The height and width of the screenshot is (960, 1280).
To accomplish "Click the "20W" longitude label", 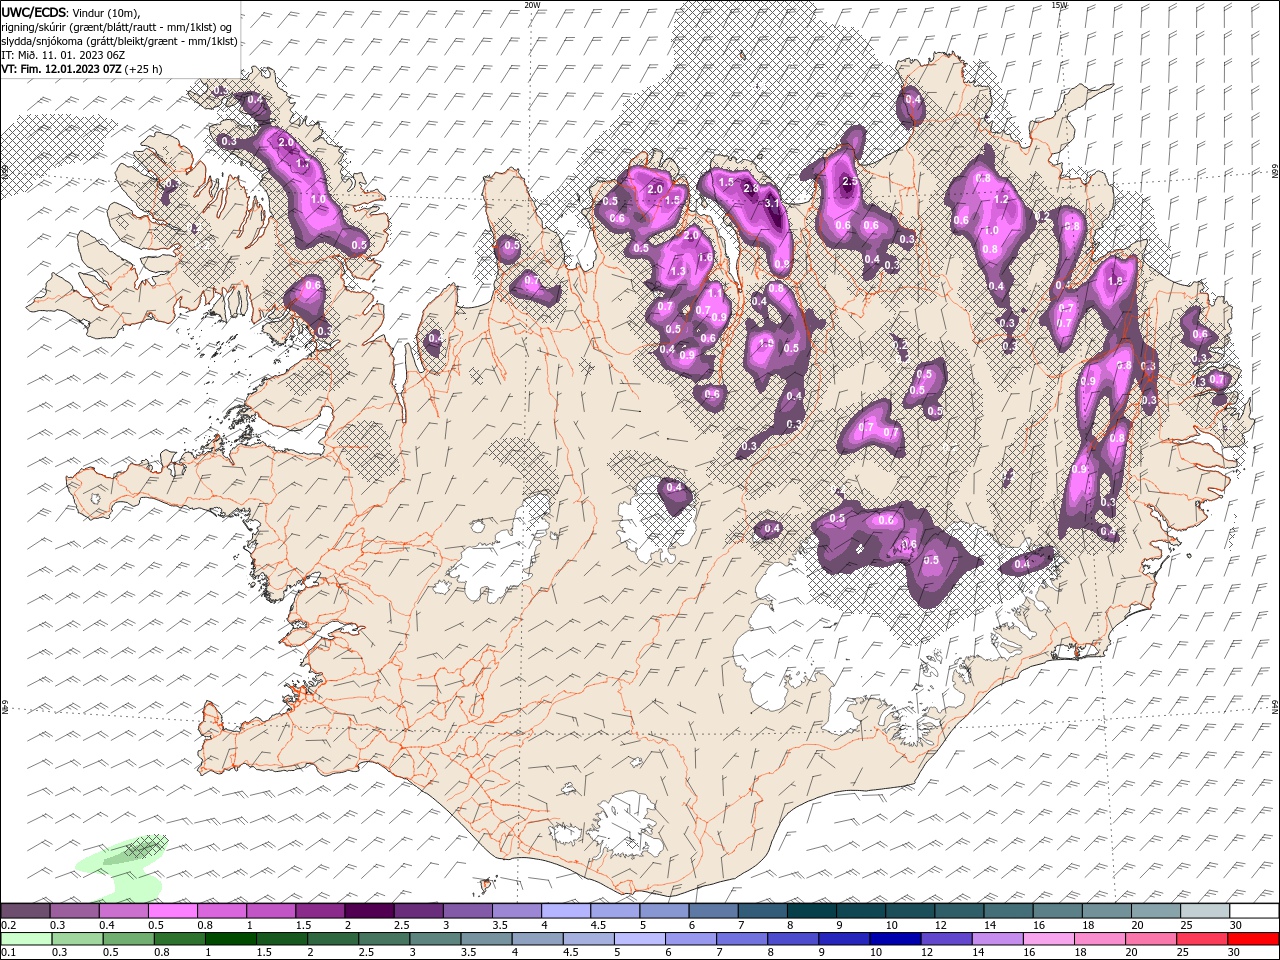I will (x=532, y=5).
